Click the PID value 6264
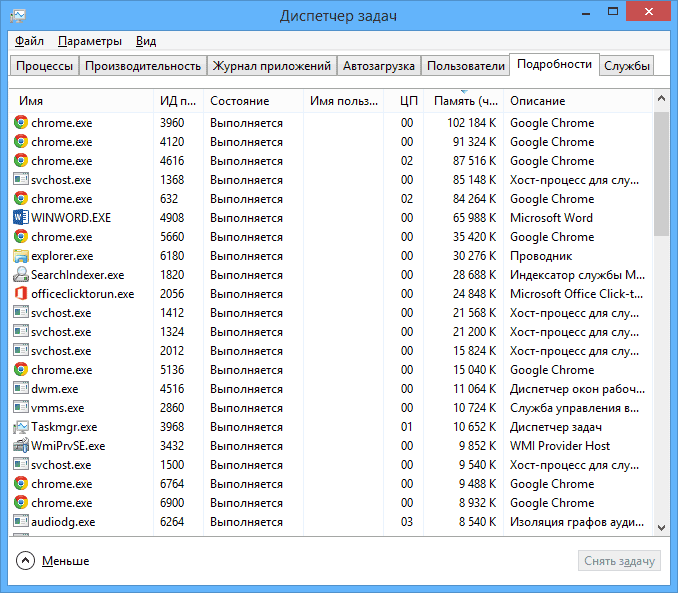678x593 pixels. point(172,522)
